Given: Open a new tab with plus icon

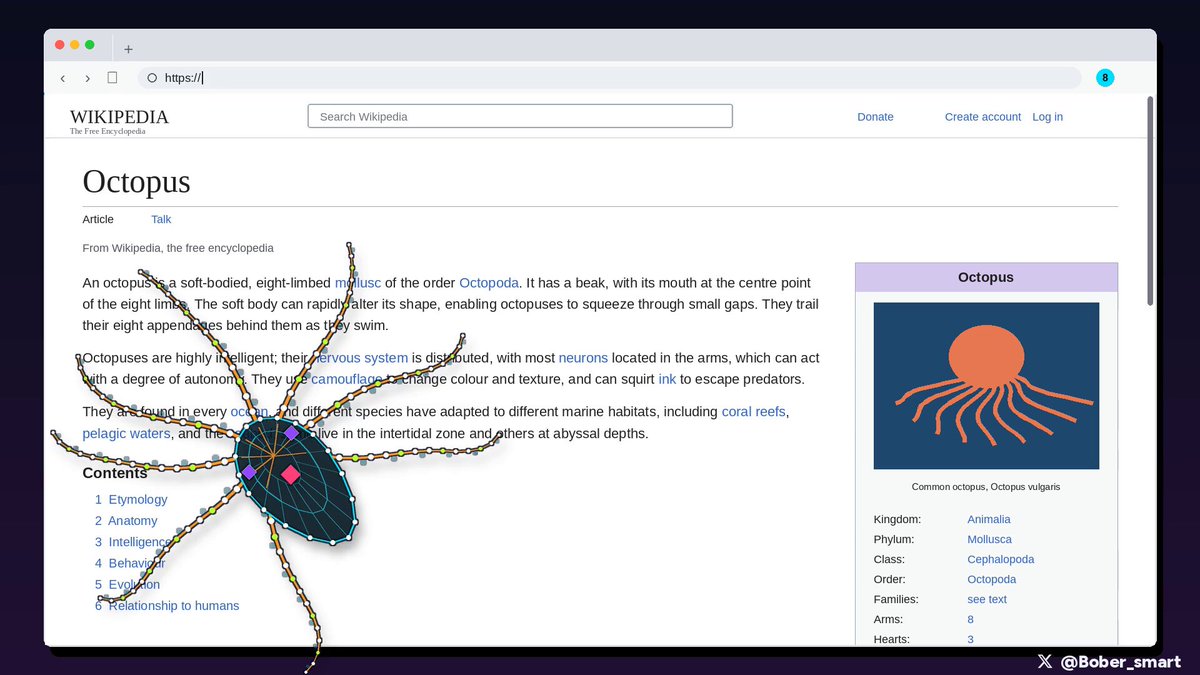Looking at the screenshot, I should coord(128,49).
